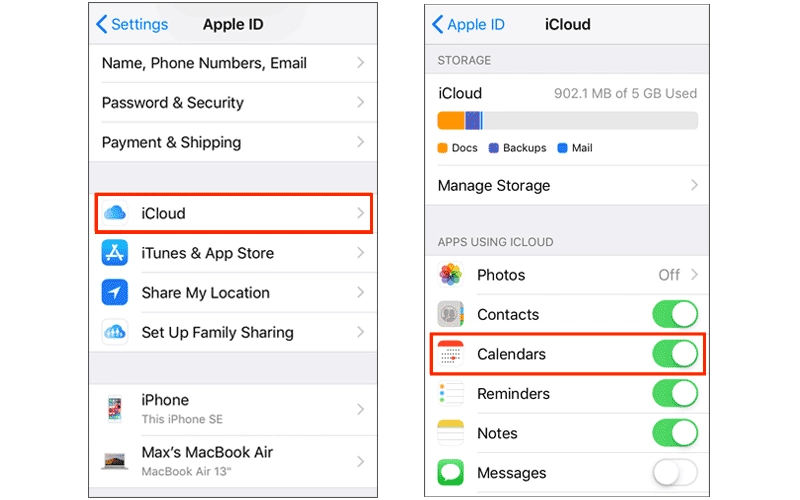The image size is (800, 500).
Task: Open Photos Off disclosure chevron
Action: [694, 274]
